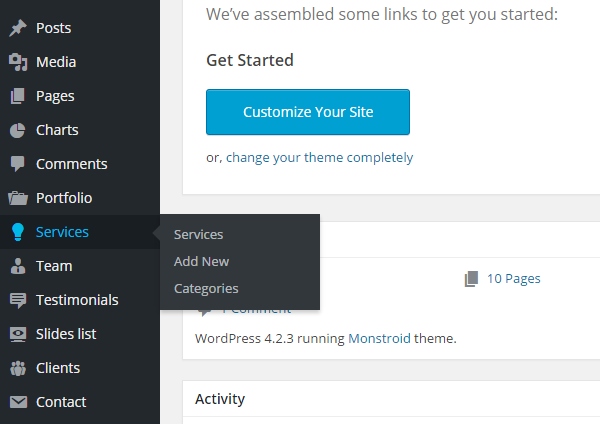
Task: Select Services entry in the flyout submenu
Action: click(x=198, y=235)
